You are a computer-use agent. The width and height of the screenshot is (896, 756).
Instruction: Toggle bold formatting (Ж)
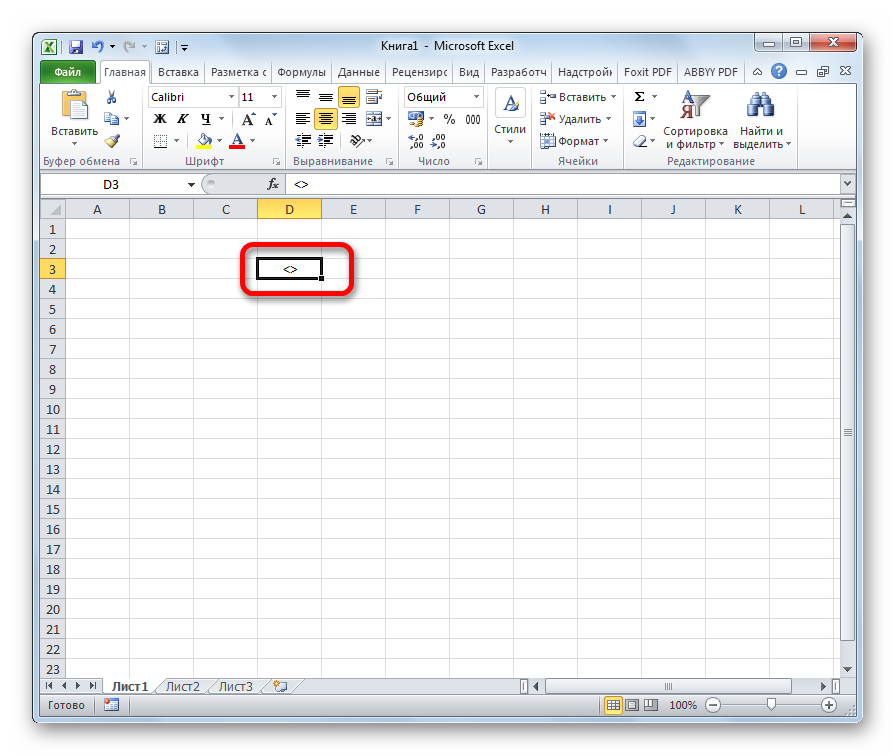pyautogui.click(x=160, y=119)
